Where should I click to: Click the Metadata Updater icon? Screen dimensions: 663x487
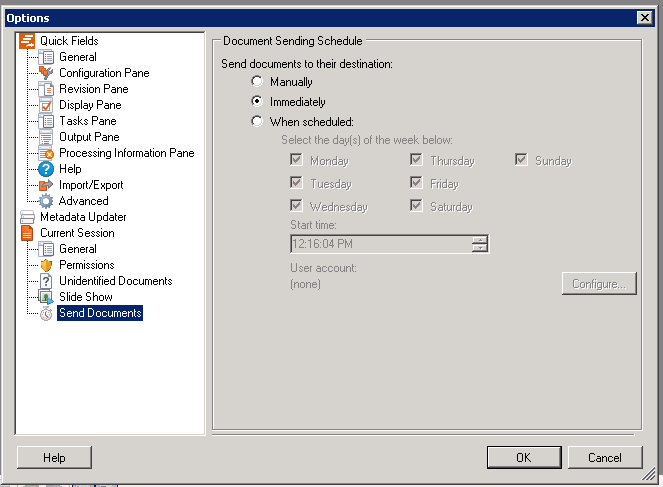27,217
